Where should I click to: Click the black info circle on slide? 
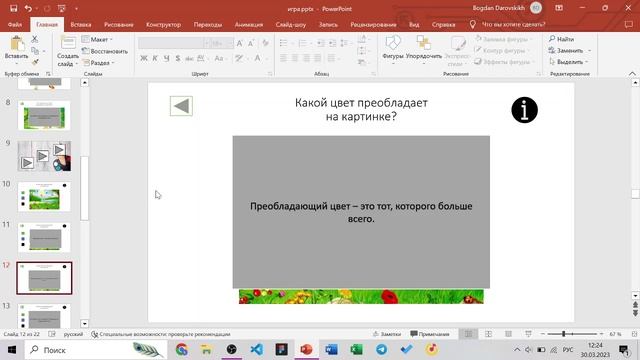[524, 110]
